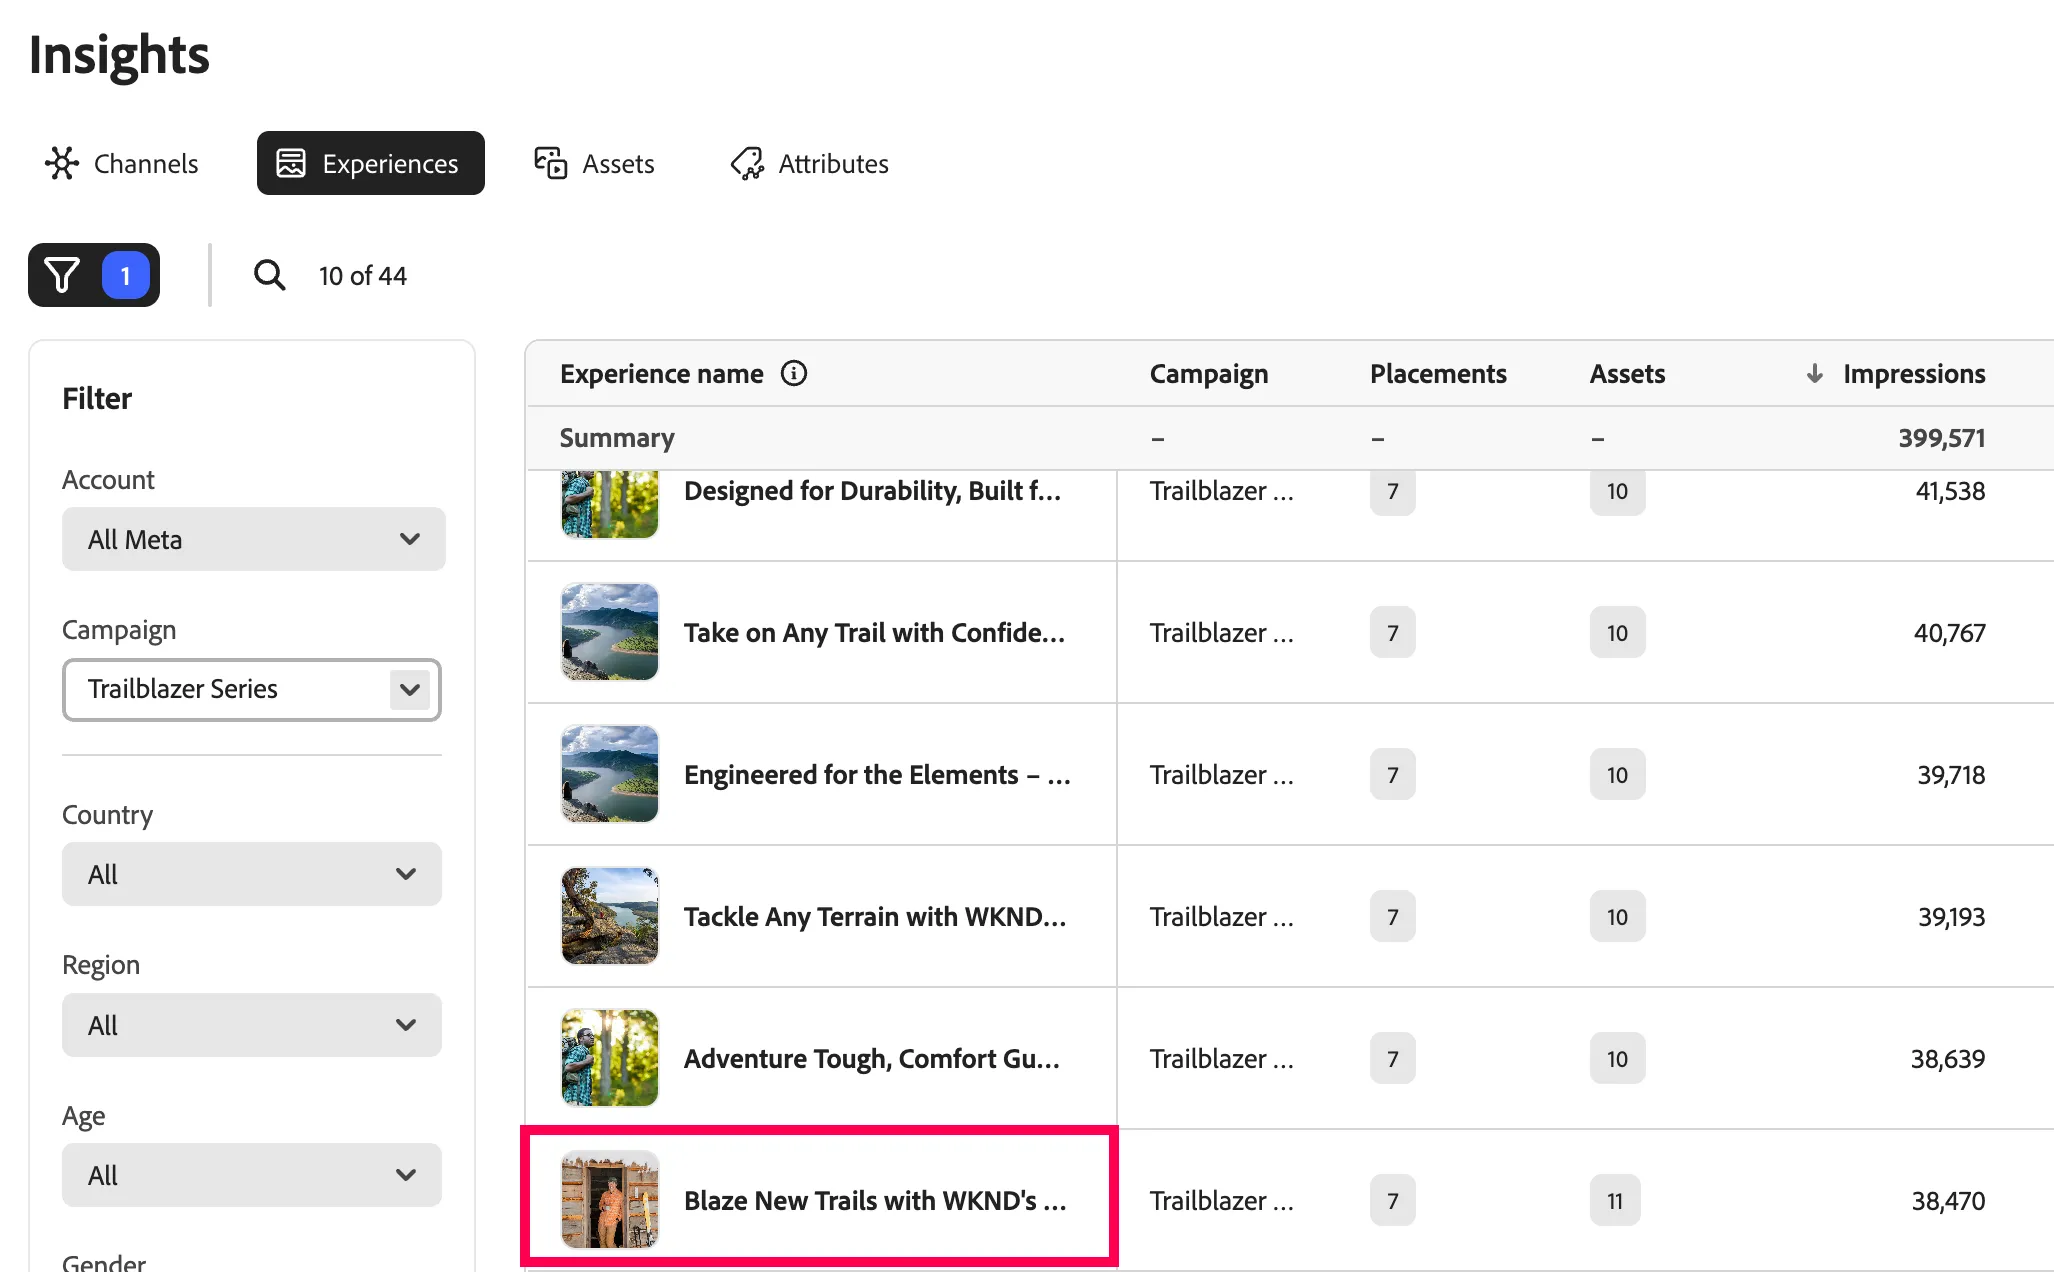Click impressions value 38,470

click(1948, 1201)
